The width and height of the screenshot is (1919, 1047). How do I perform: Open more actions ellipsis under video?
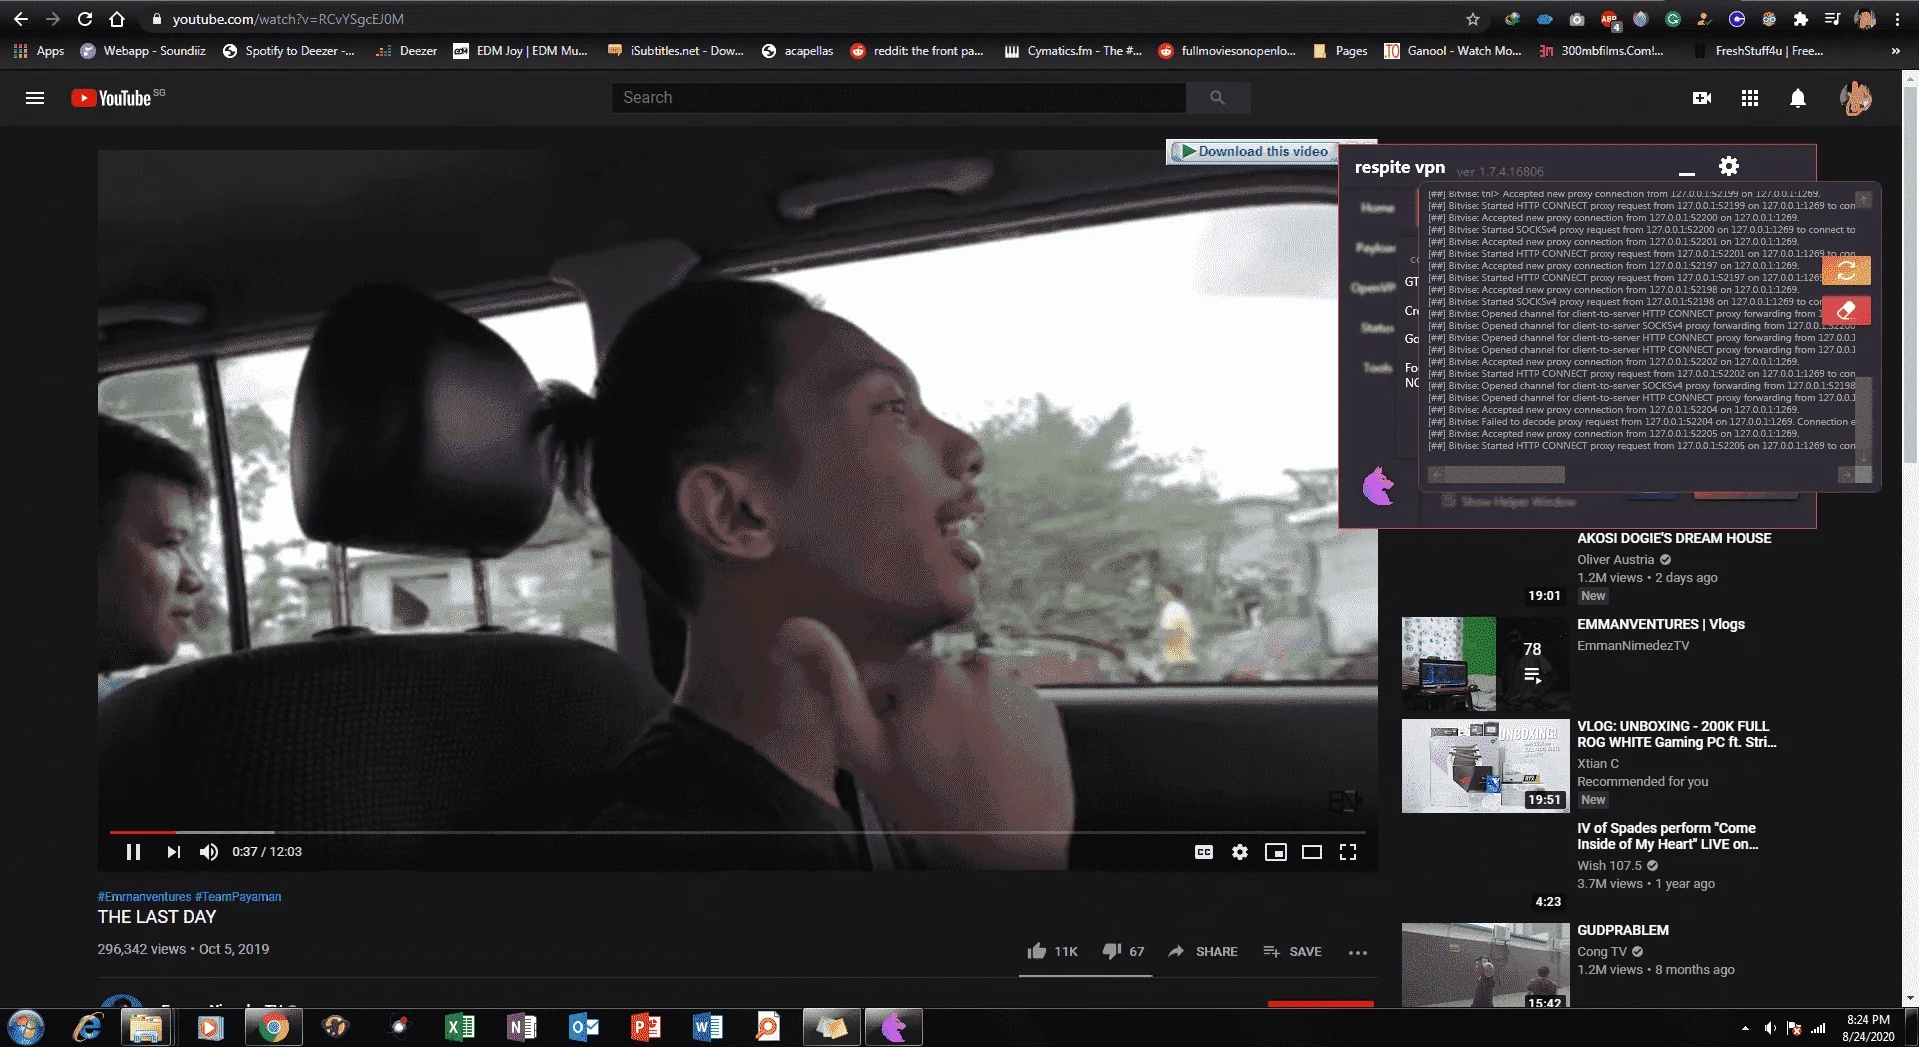tap(1357, 952)
